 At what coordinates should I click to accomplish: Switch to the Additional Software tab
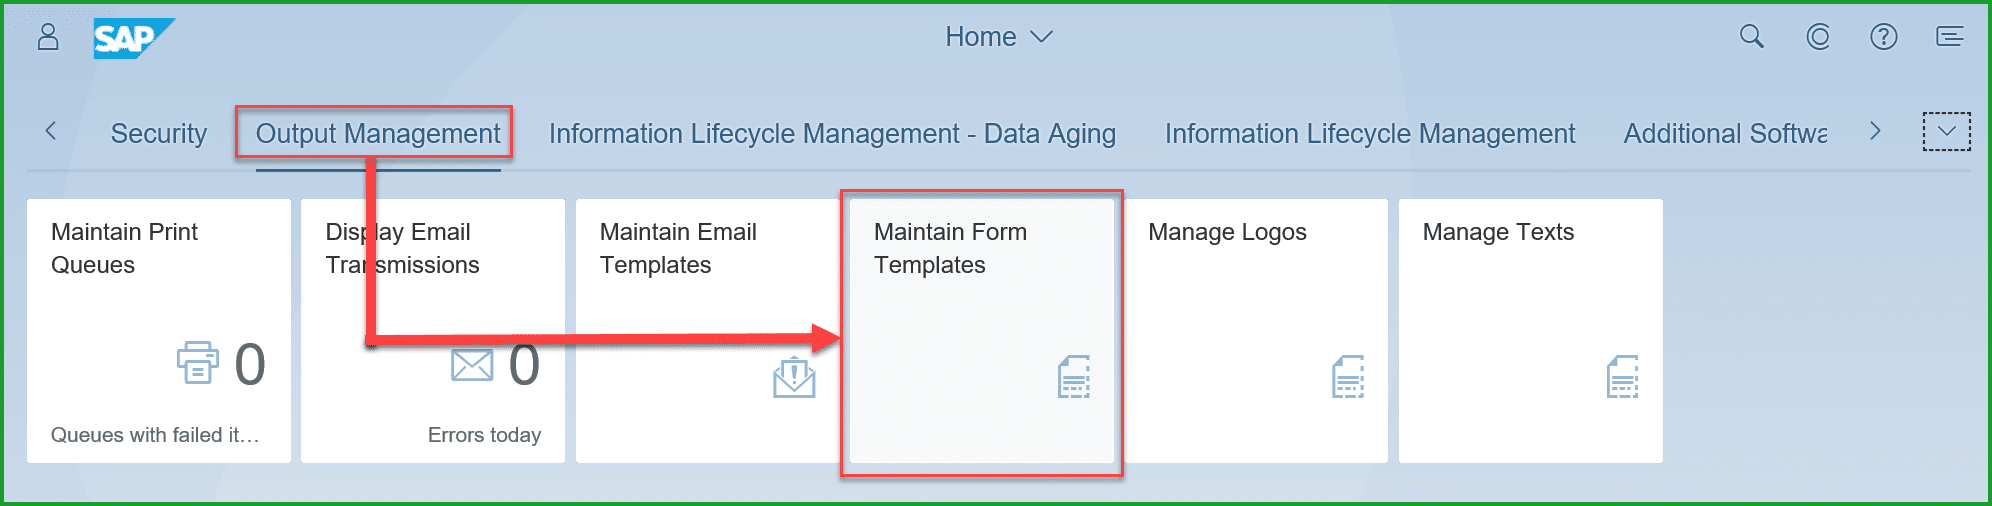pos(1725,133)
